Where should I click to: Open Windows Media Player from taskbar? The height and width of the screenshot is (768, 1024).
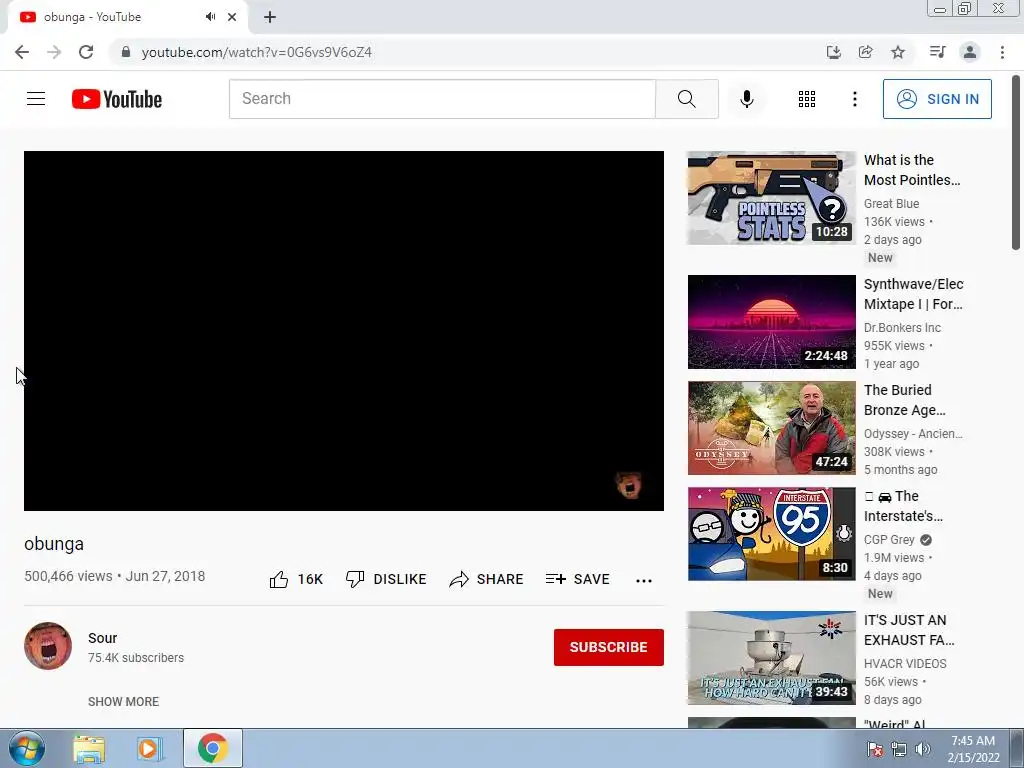pyautogui.click(x=150, y=748)
